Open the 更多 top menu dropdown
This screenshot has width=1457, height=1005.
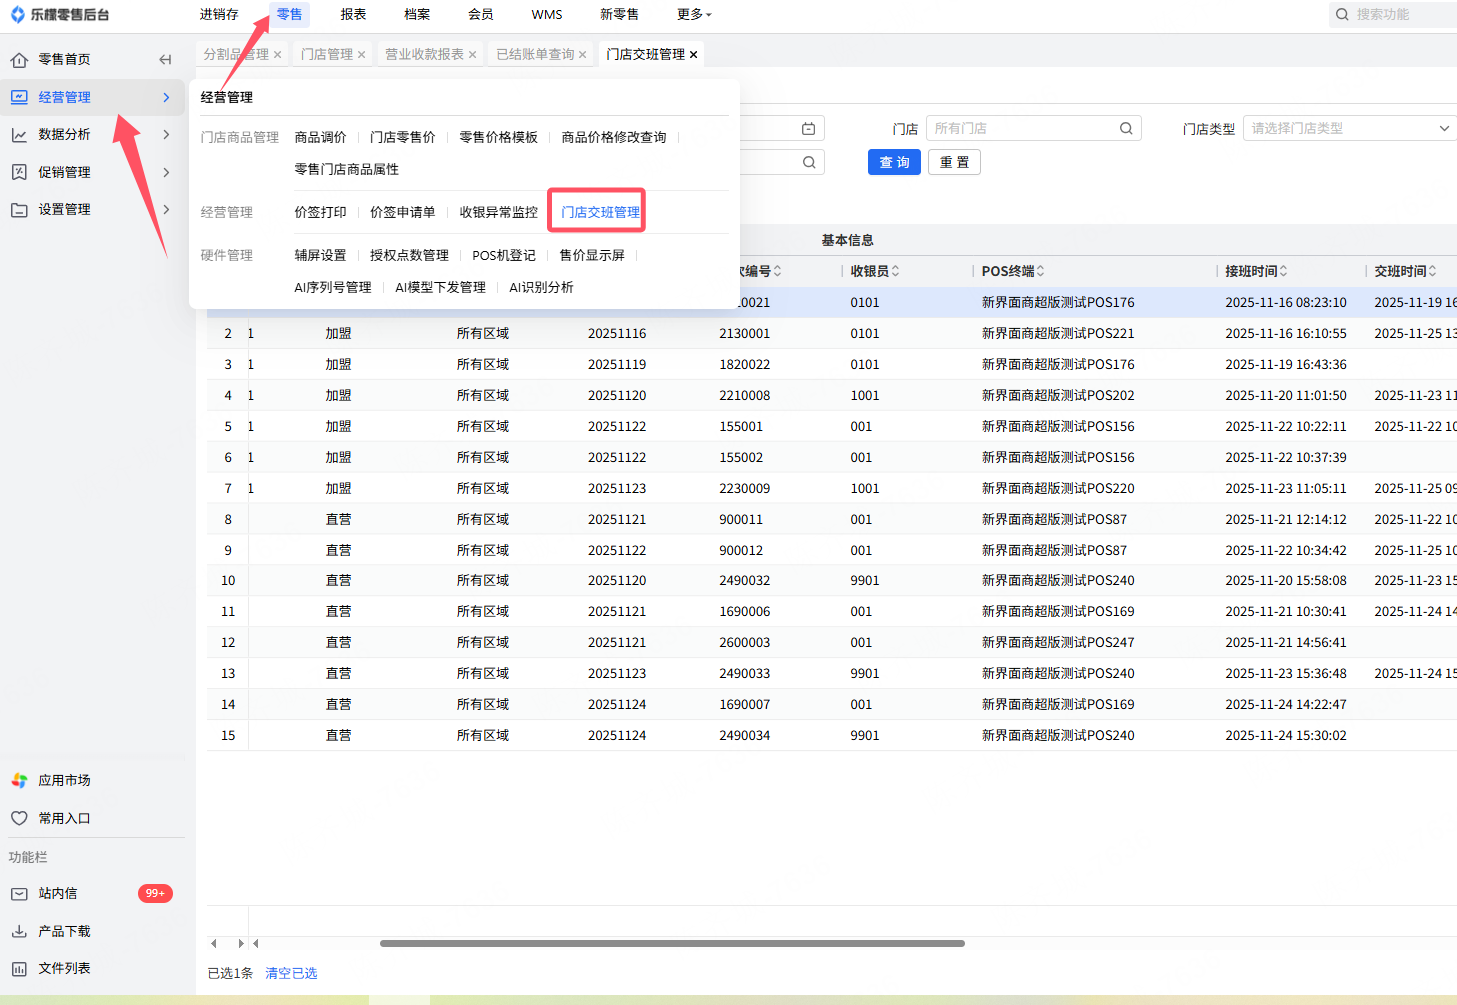(x=694, y=15)
